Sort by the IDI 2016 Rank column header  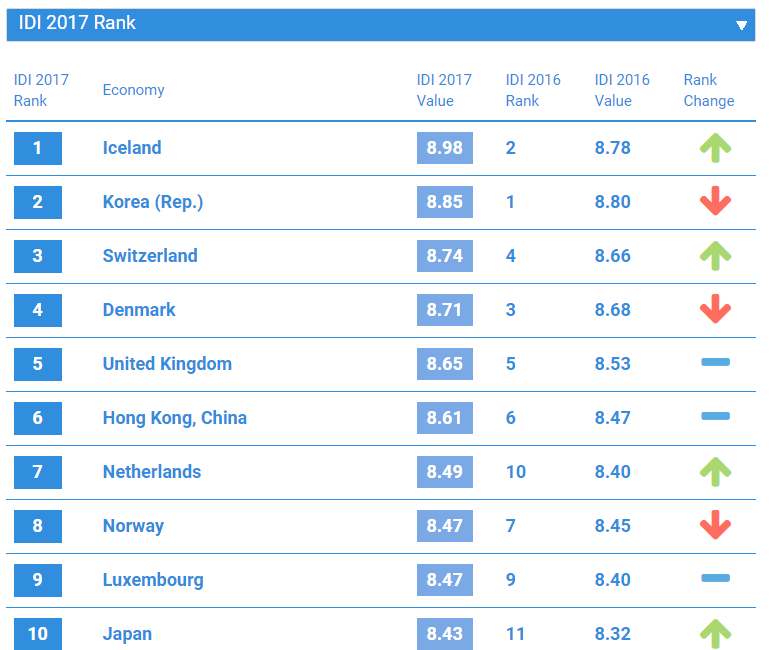click(533, 90)
